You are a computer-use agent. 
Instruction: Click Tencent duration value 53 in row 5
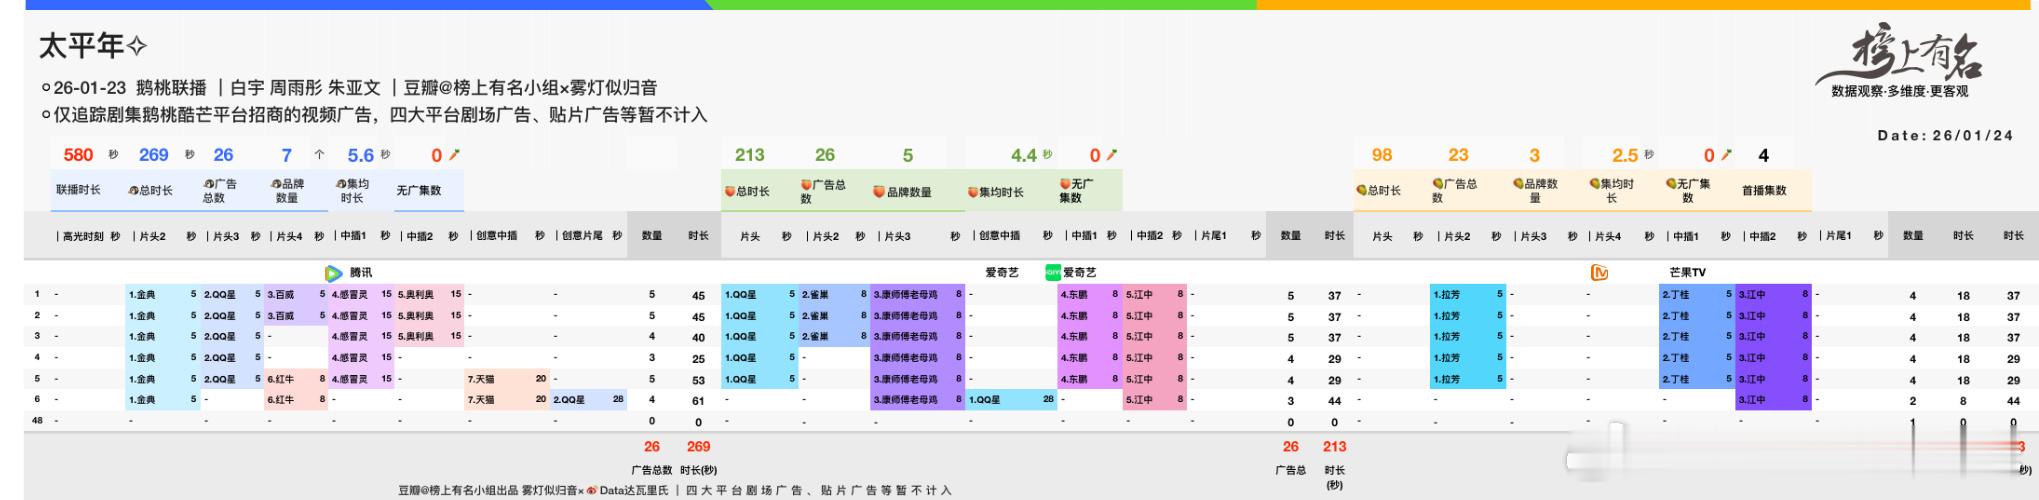[x=698, y=380]
